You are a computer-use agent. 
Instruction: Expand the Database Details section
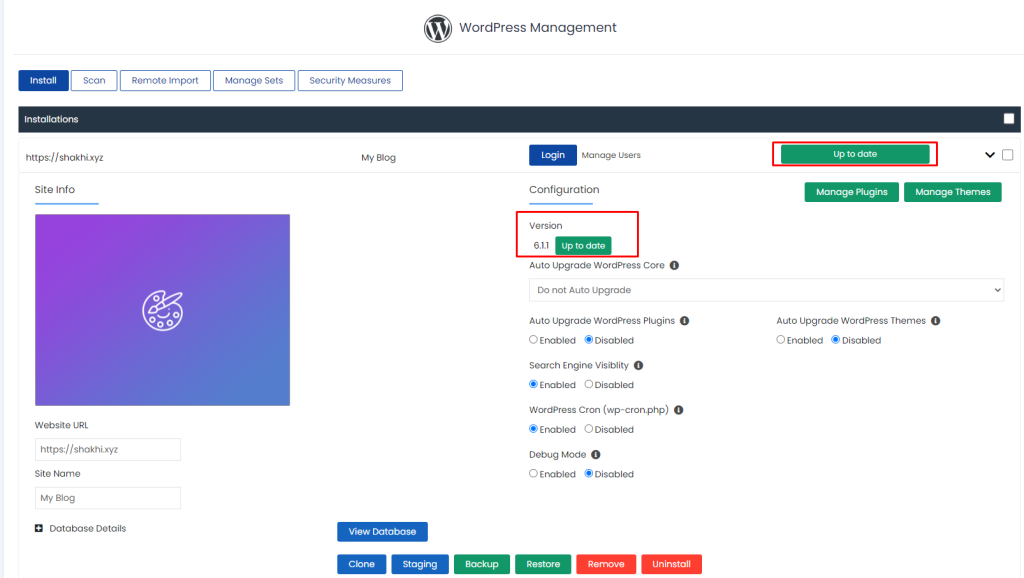(87, 528)
